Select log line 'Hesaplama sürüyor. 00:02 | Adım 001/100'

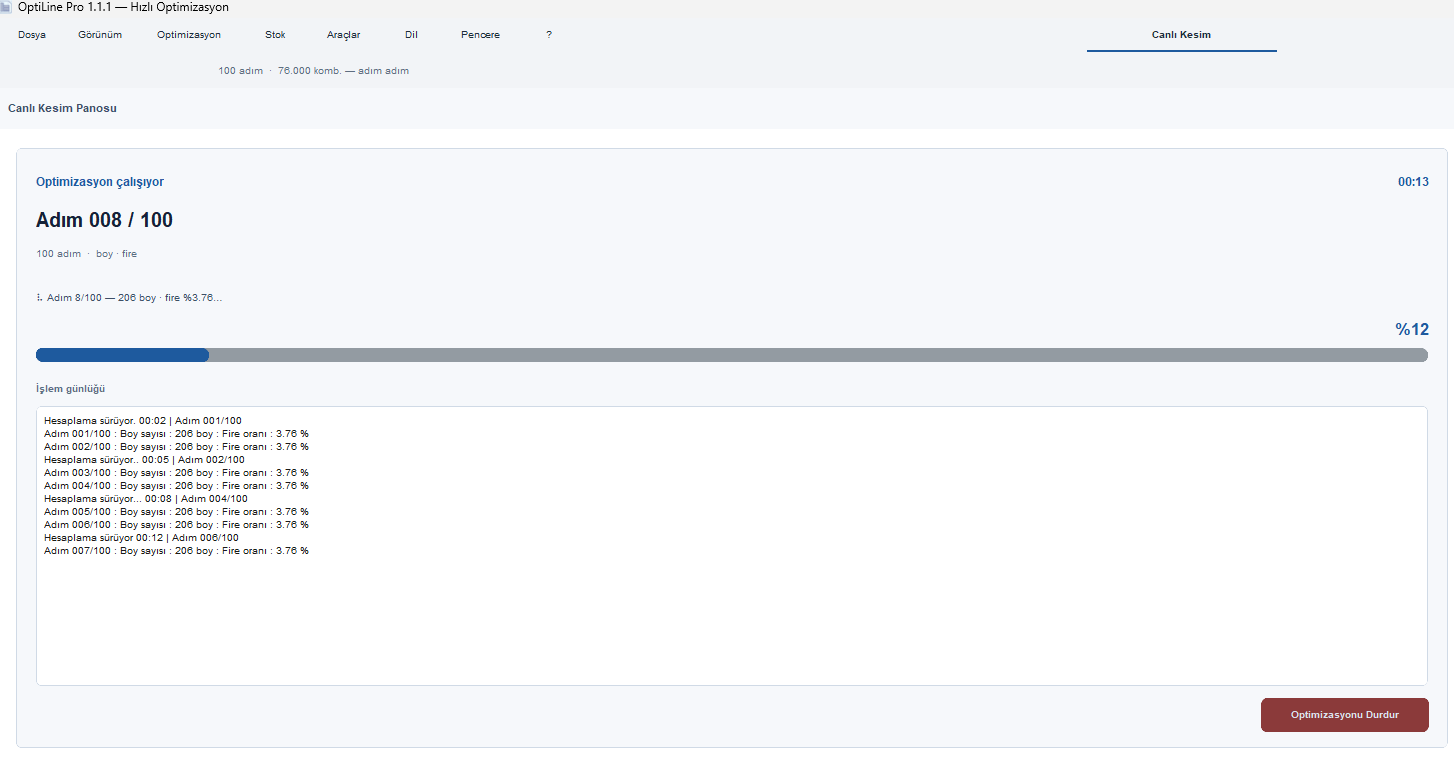(x=143, y=421)
